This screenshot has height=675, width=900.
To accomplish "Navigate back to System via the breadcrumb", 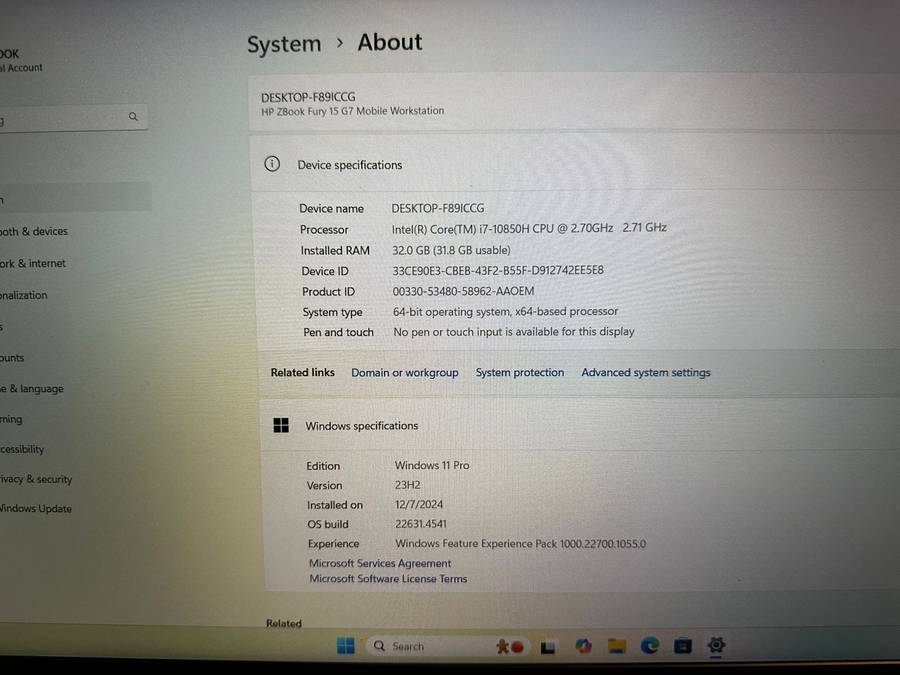I will point(284,43).
